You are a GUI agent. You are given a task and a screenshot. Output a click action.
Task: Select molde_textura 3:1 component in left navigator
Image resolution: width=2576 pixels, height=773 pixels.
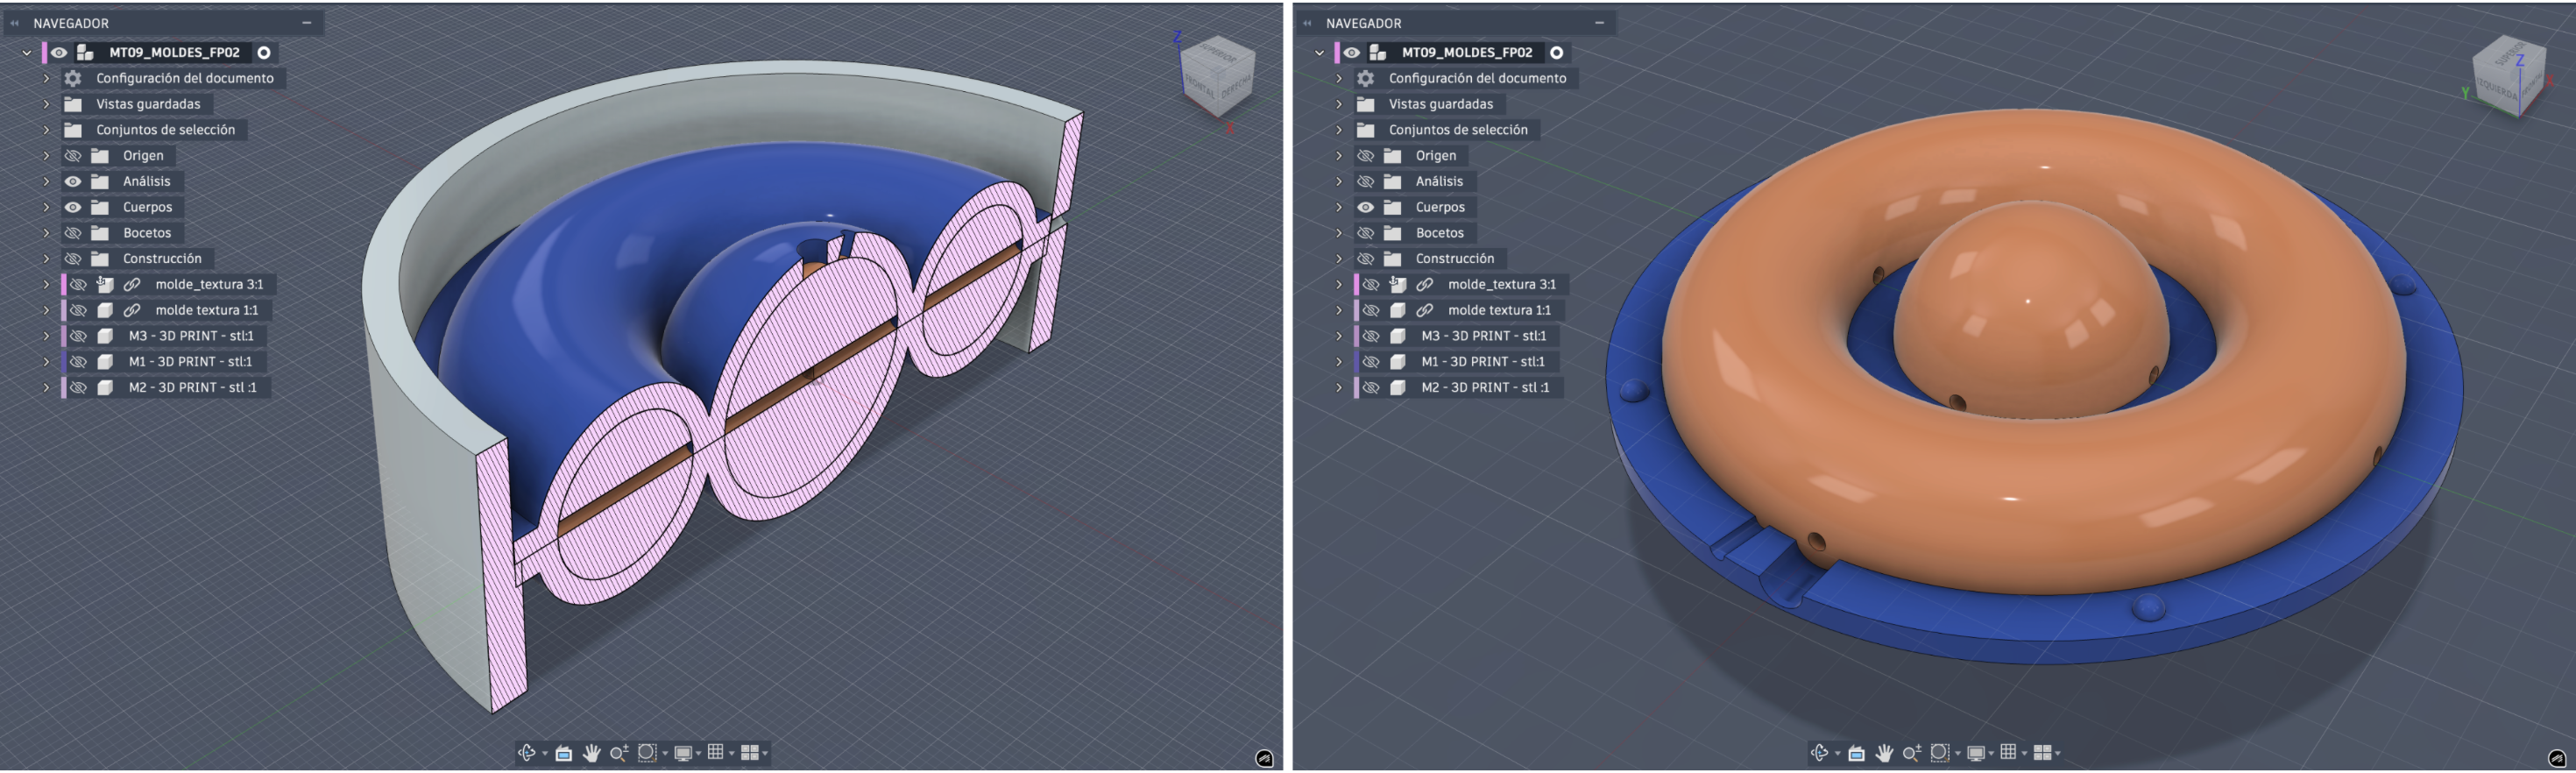click(x=208, y=285)
